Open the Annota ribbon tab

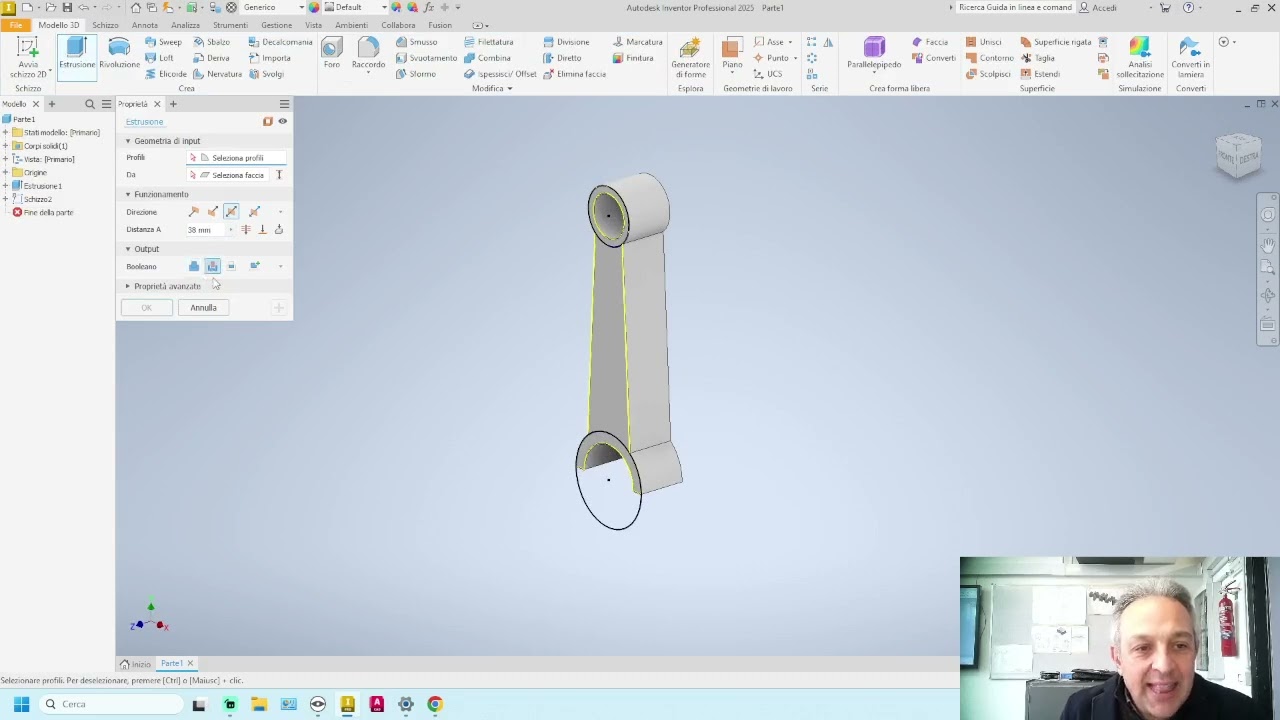tap(145, 25)
